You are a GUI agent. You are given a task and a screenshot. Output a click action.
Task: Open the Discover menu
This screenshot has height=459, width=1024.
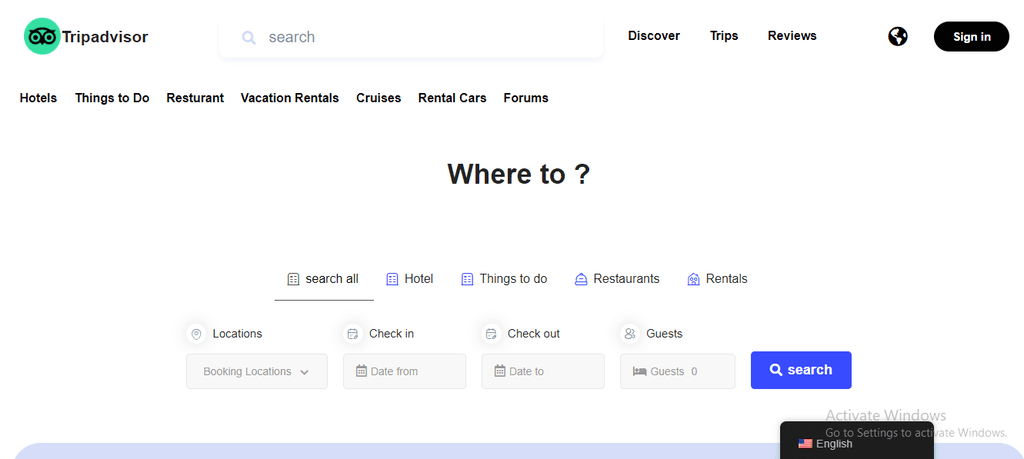click(x=654, y=36)
